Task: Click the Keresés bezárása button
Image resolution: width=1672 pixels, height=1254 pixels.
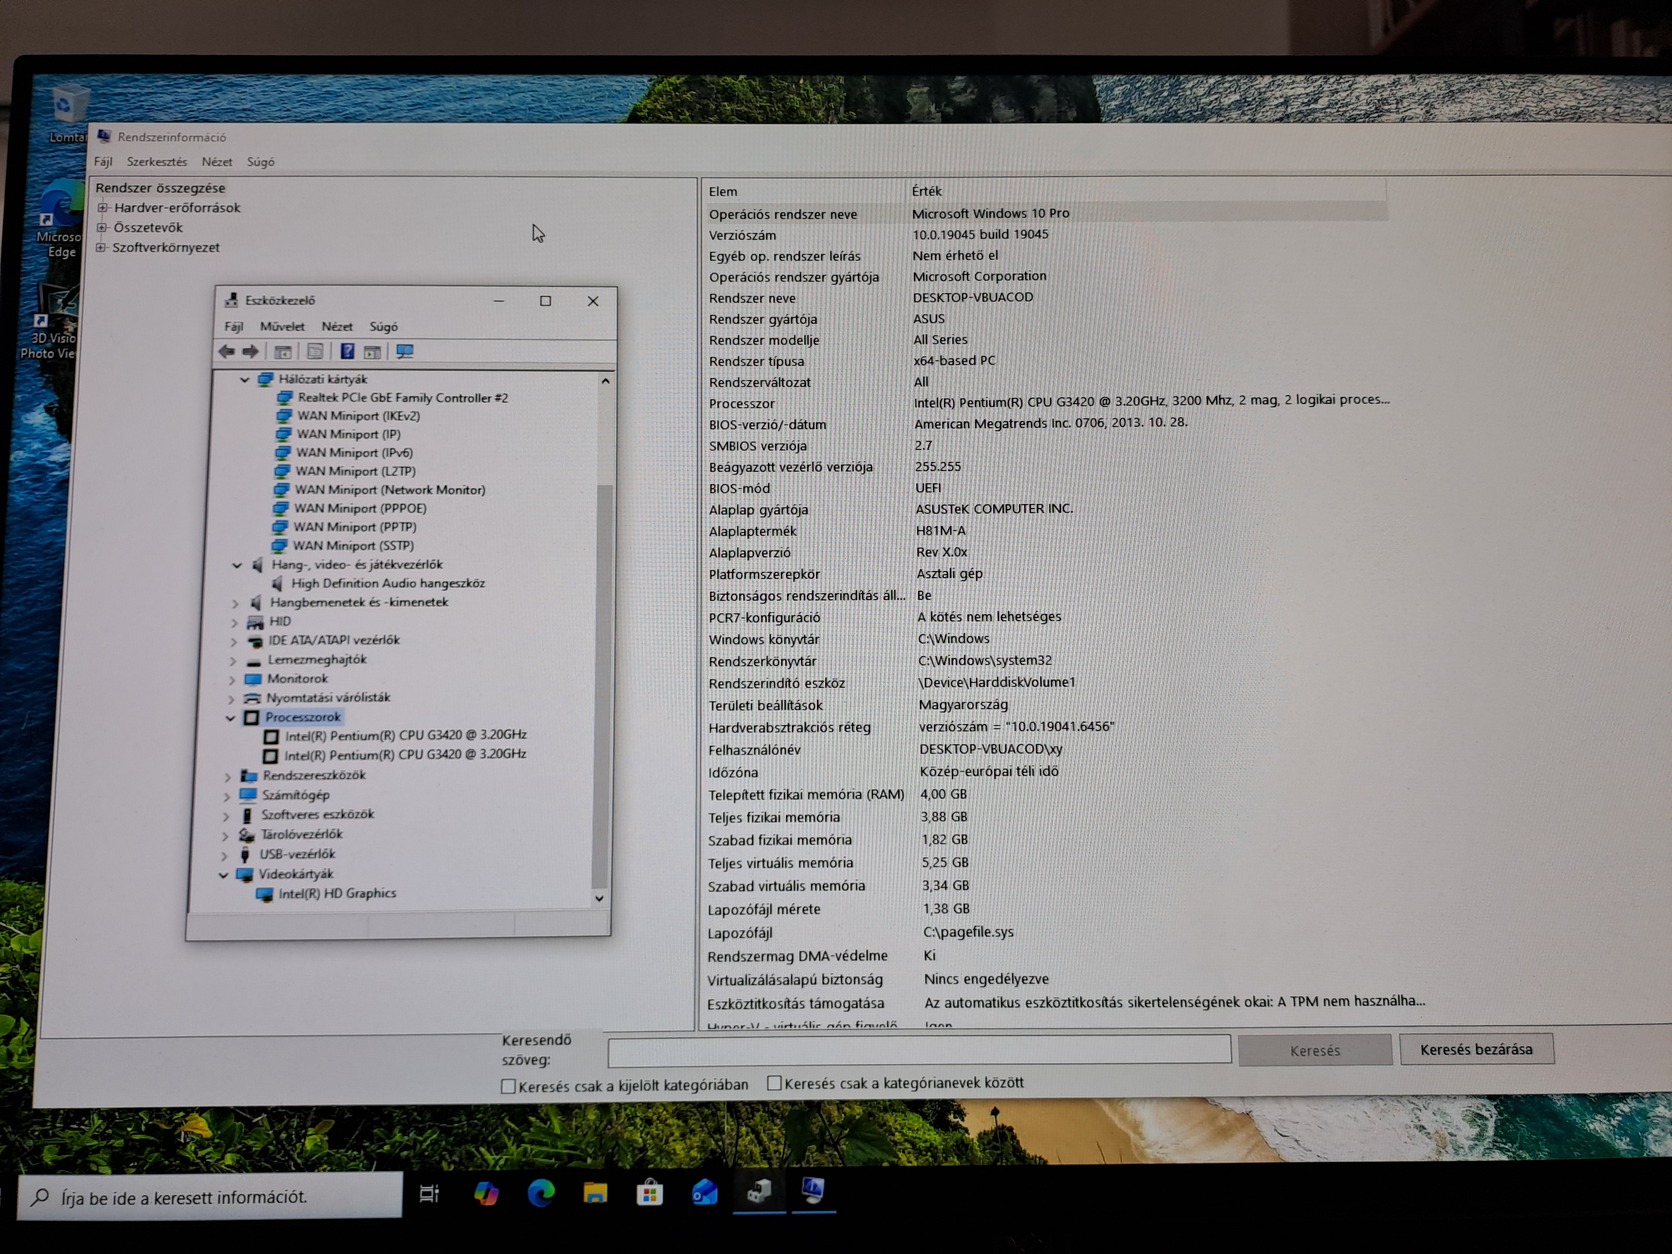Action: tap(1476, 1049)
